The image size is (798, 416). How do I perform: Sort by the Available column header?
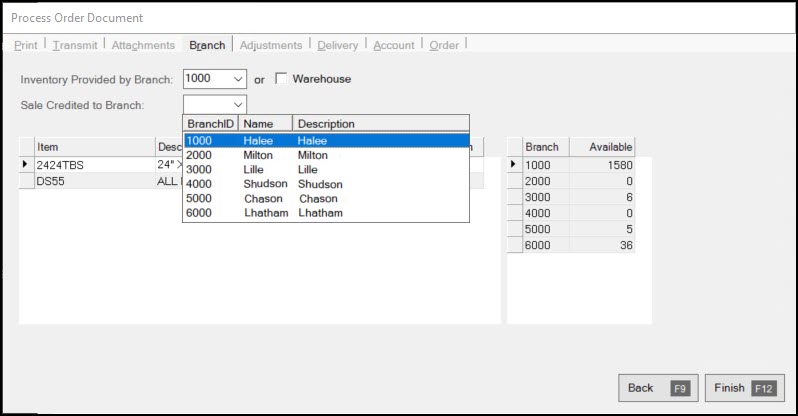(x=602, y=147)
